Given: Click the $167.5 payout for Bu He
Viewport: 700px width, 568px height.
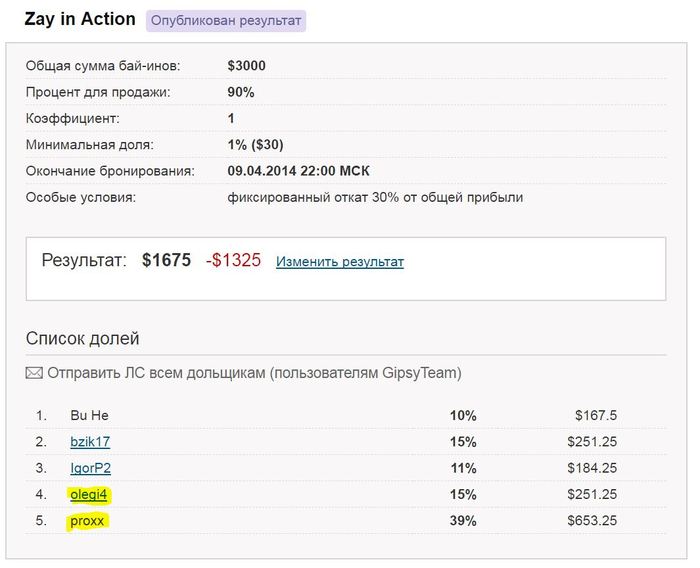Looking at the screenshot, I should click(x=596, y=415).
